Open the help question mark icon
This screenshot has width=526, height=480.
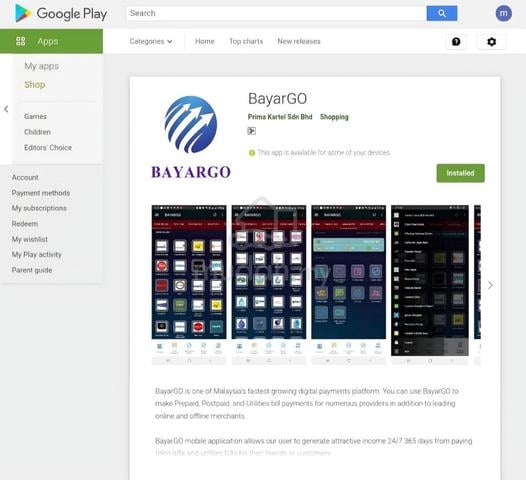click(x=456, y=42)
